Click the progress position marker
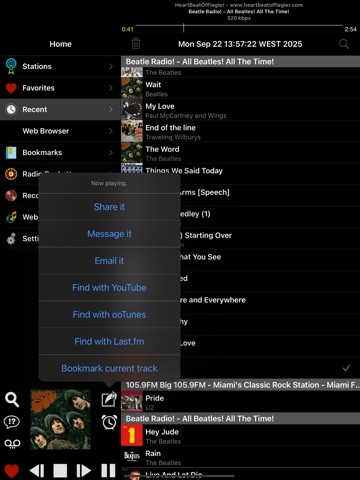 pyautogui.click(x=183, y=27)
